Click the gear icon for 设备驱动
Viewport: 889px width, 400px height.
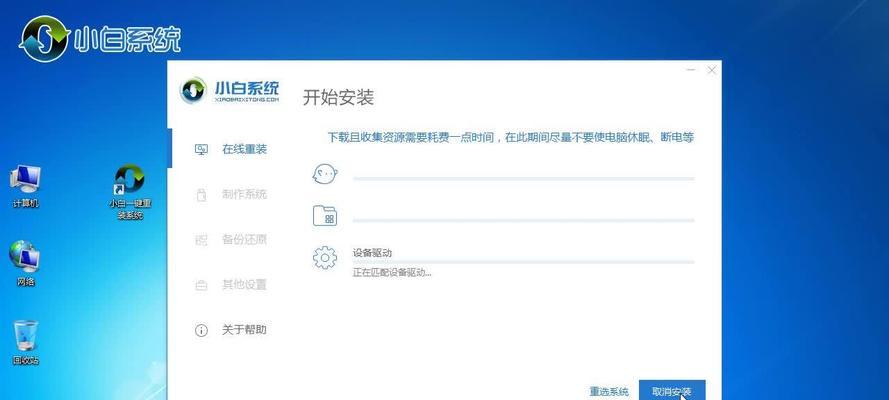click(325, 258)
